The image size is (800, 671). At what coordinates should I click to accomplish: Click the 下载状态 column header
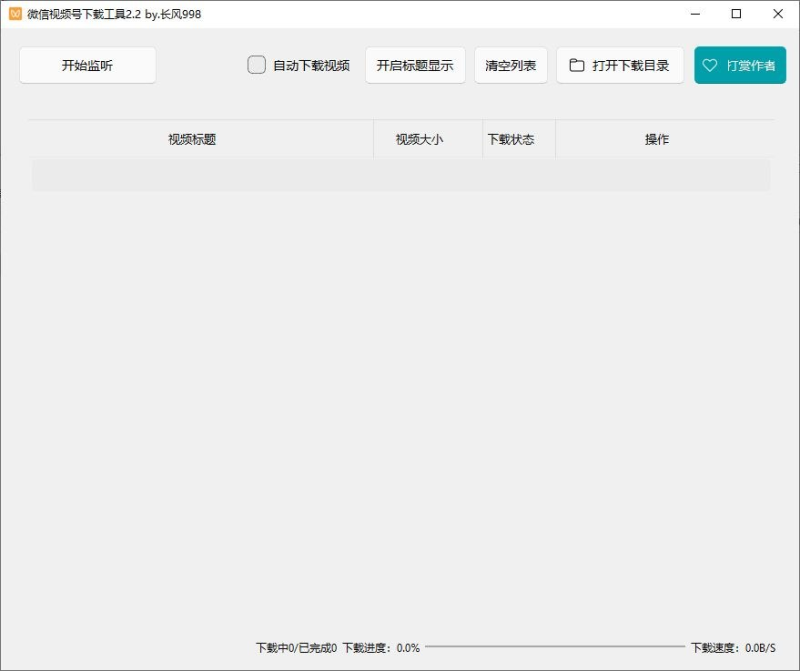pyautogui.click(x=510, y=139)
